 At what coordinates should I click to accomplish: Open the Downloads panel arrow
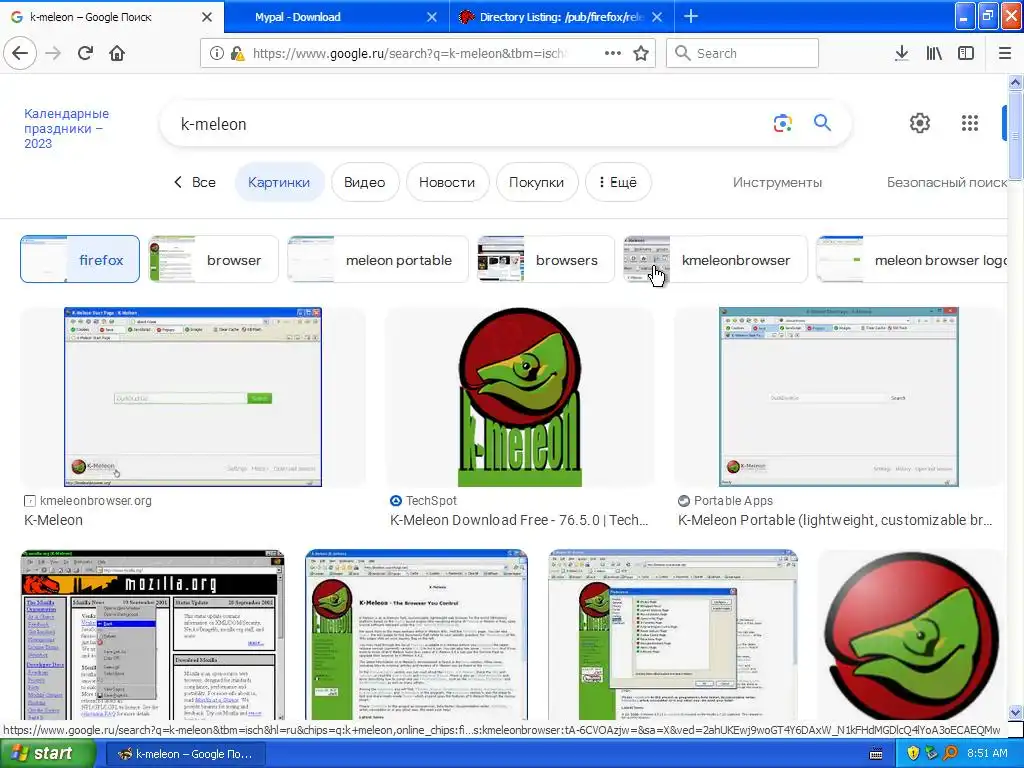click(901, 53)
